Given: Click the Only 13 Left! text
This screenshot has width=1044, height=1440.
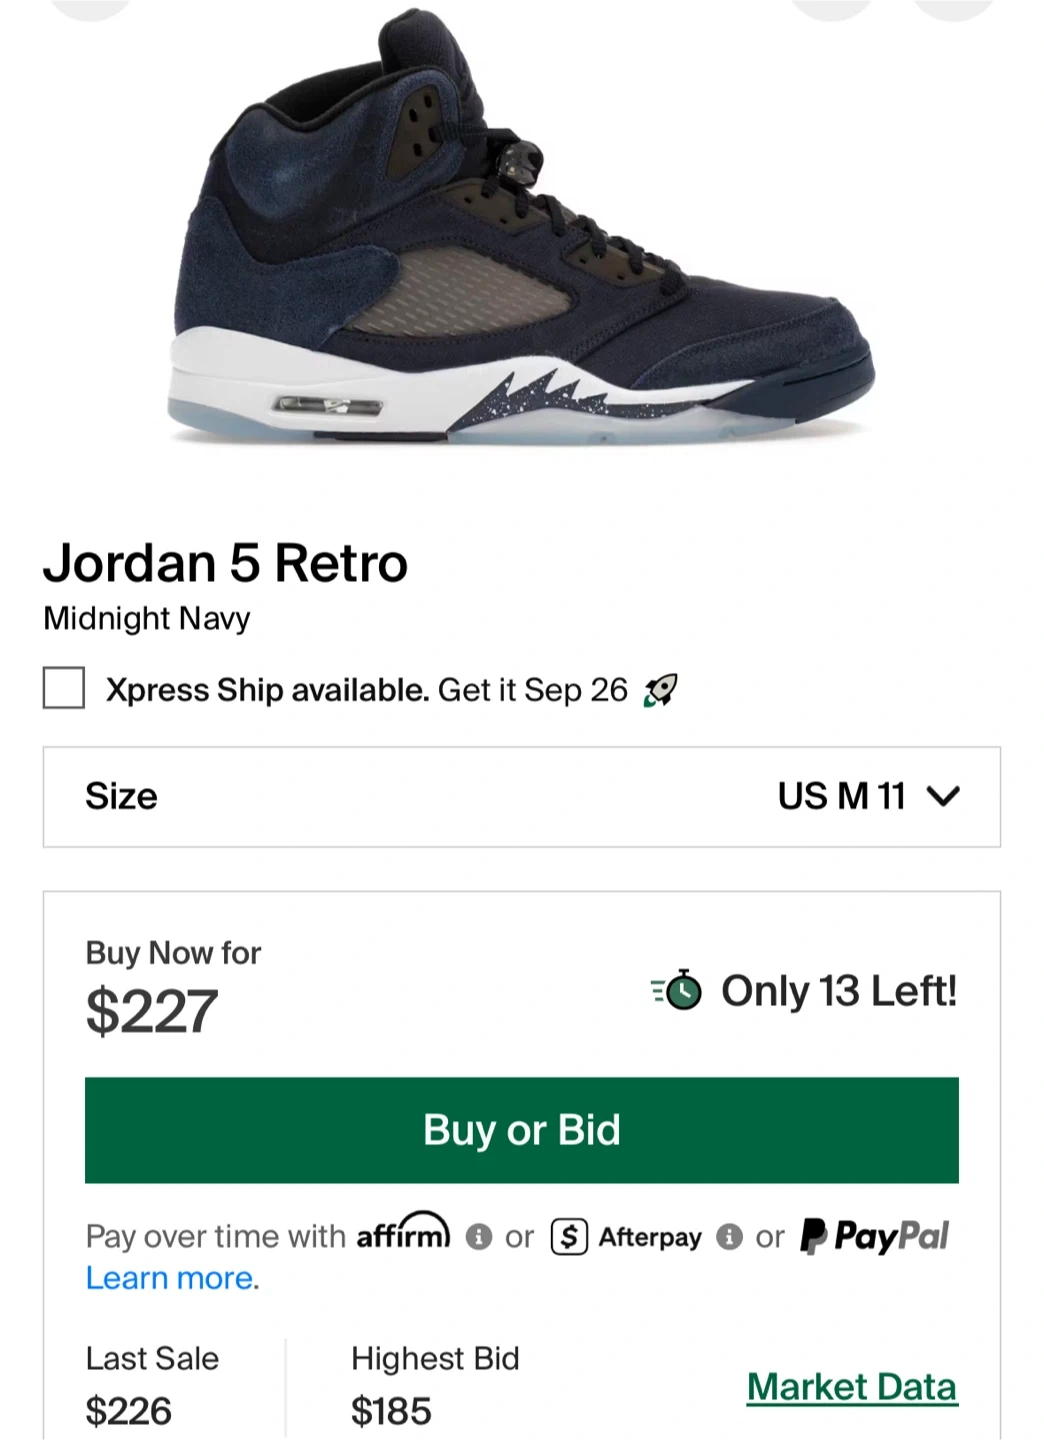Looking at the screenshot, I should click(839, 991).
